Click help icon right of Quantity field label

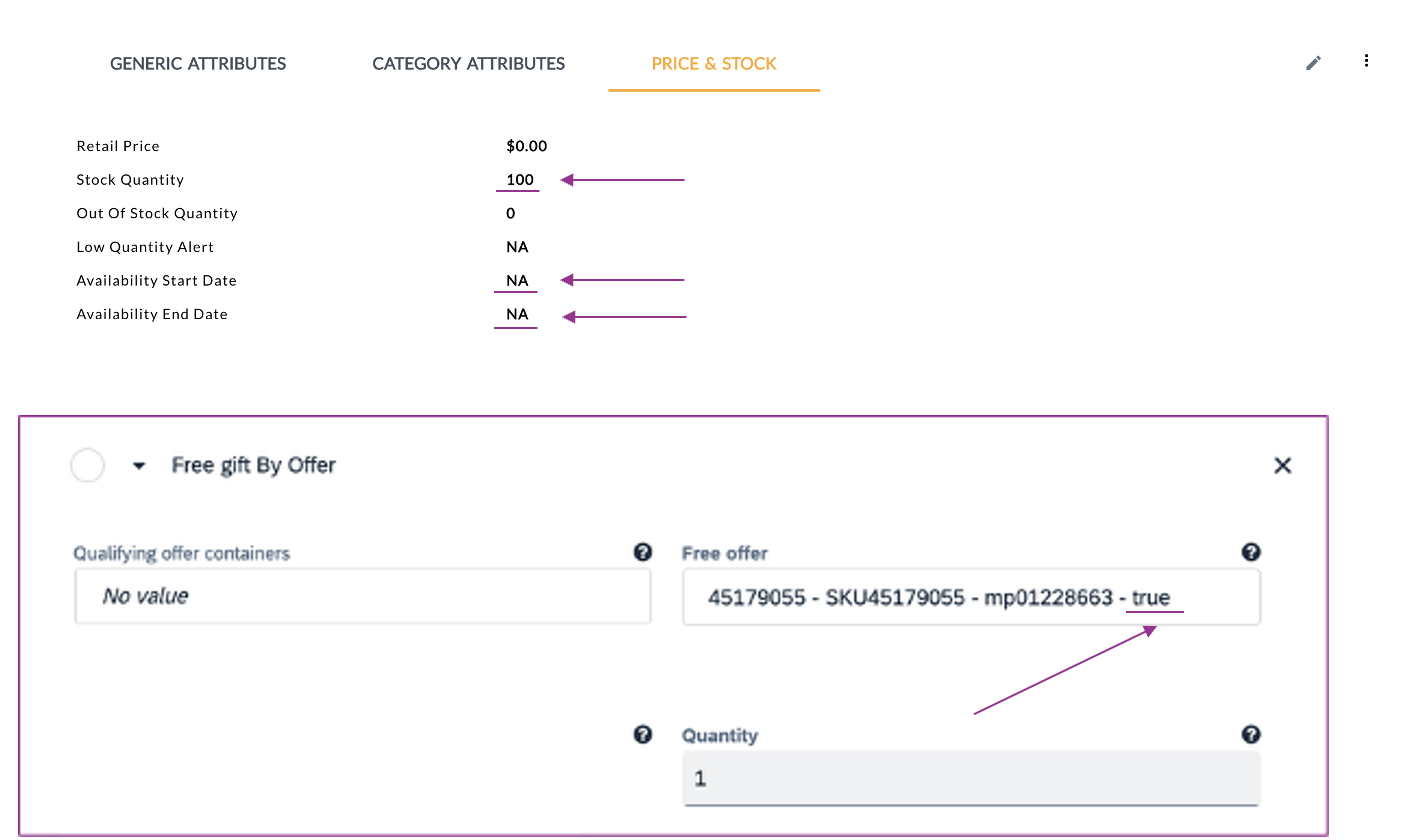1250,735
